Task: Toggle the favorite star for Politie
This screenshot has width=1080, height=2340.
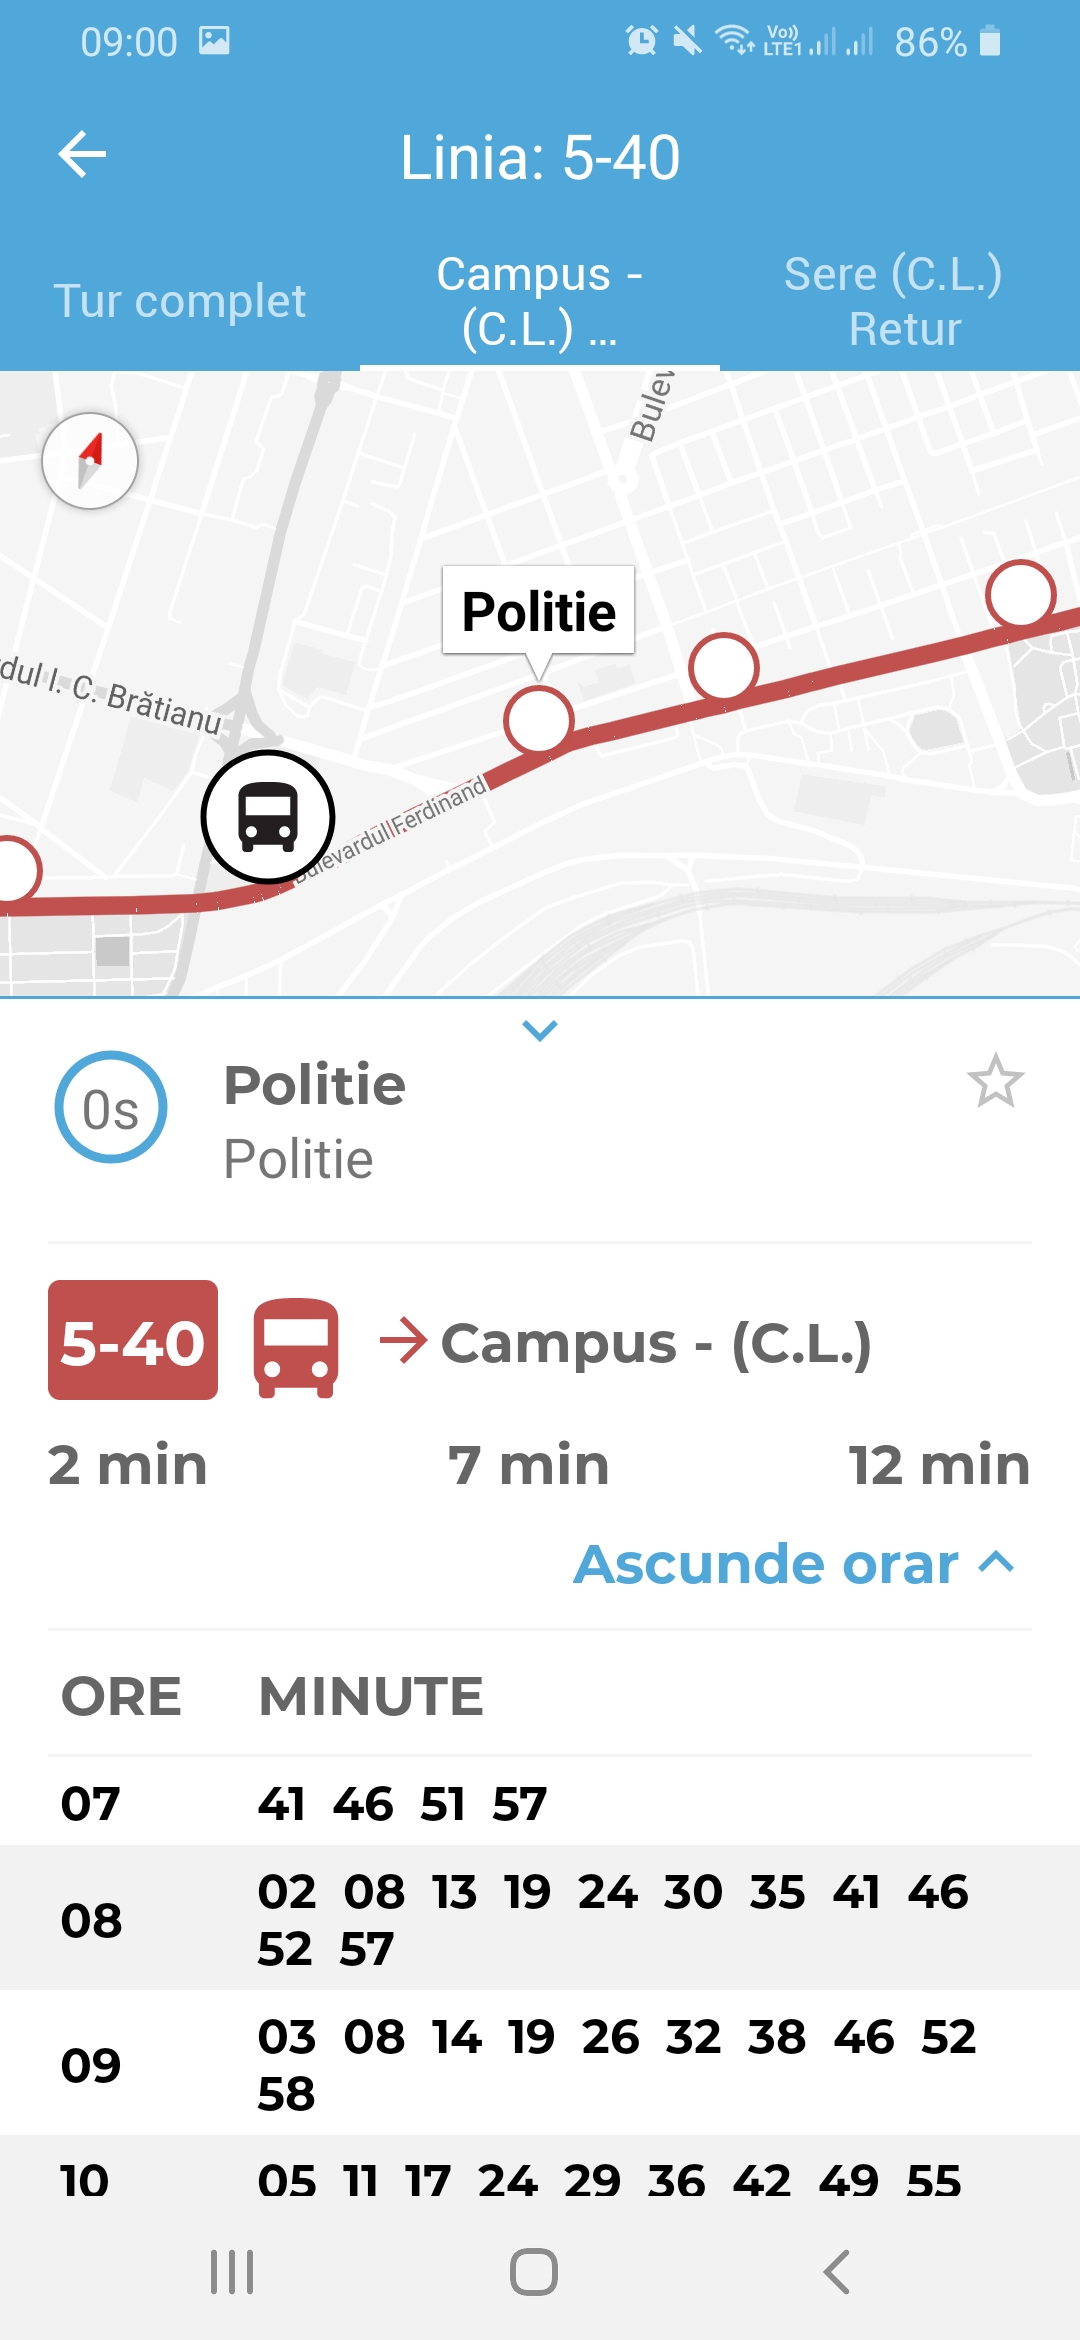Action: pos(996,1081)
